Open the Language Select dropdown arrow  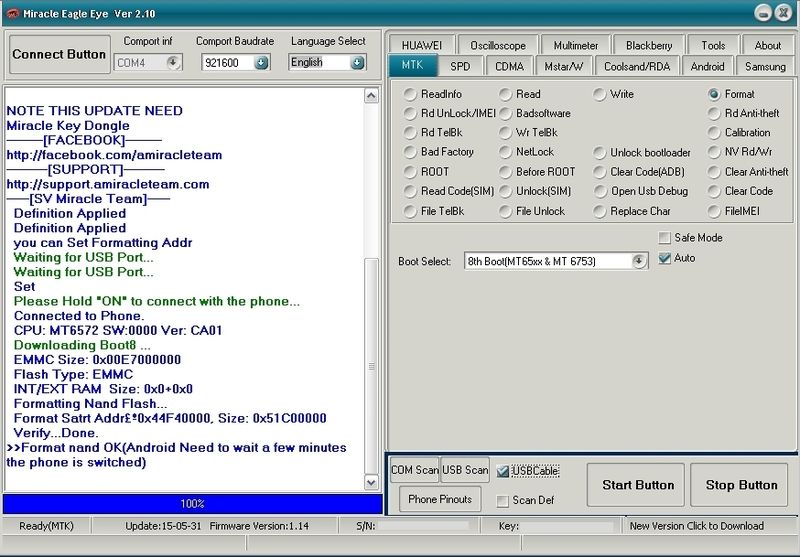[358, 63]
